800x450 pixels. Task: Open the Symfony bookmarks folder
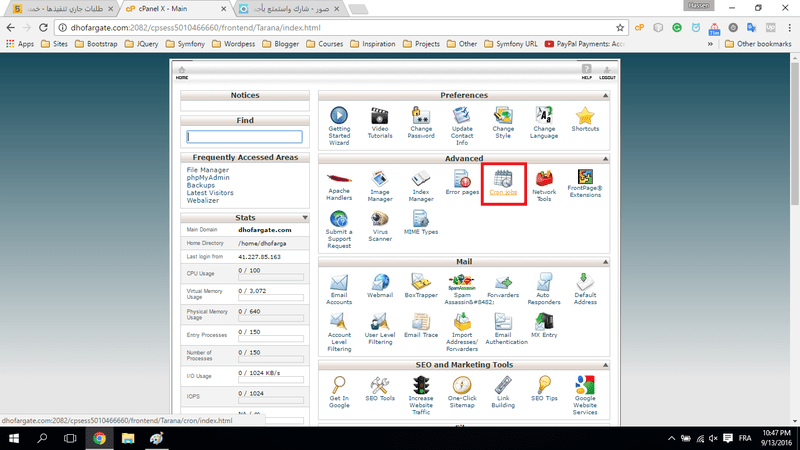click(185, 44)
